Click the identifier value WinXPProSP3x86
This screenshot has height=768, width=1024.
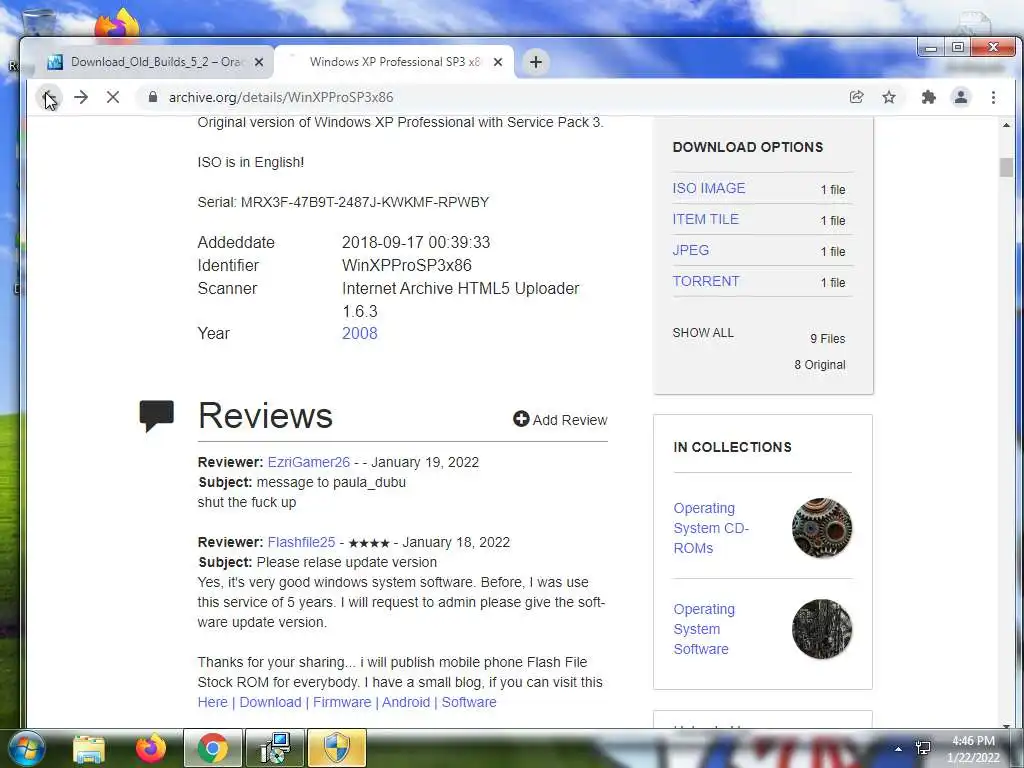point(406,265)
